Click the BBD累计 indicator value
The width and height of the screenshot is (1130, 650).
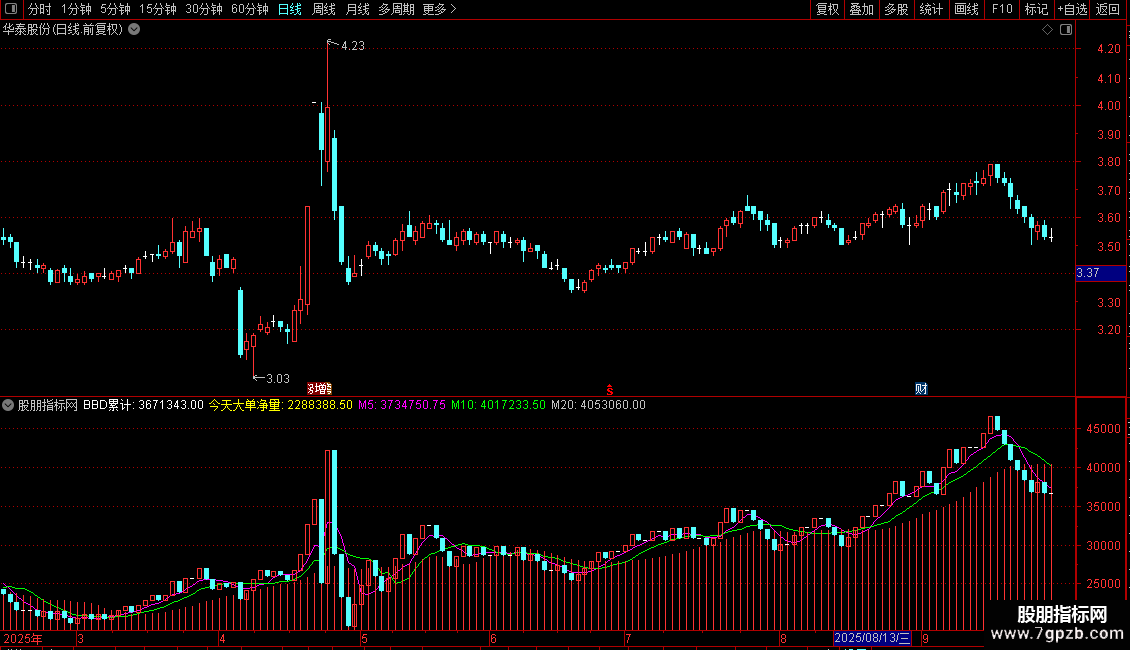pos(143,405)
